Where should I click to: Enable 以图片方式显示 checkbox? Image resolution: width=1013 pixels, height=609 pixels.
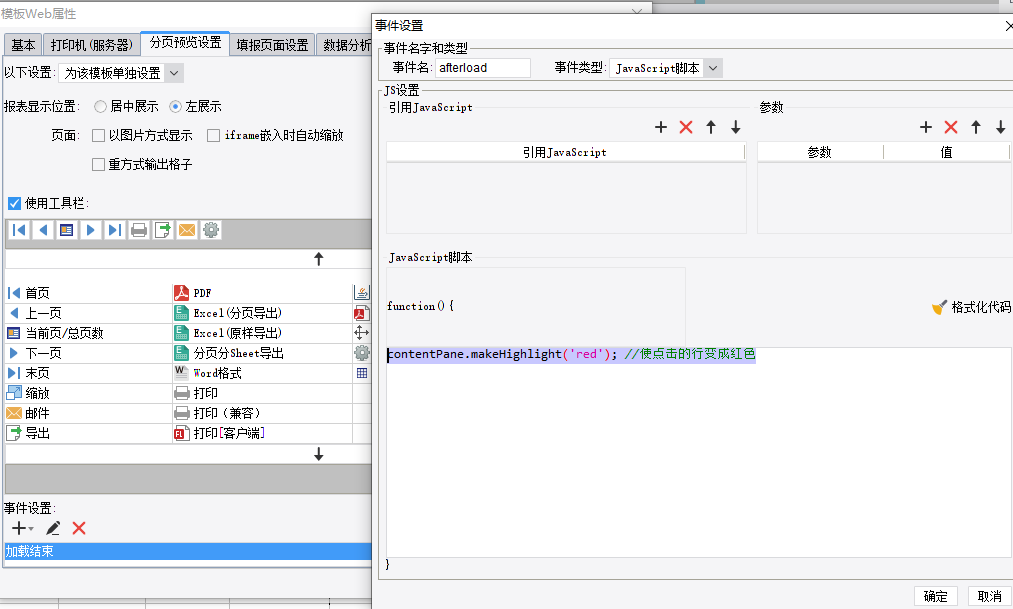pos(98,136)
